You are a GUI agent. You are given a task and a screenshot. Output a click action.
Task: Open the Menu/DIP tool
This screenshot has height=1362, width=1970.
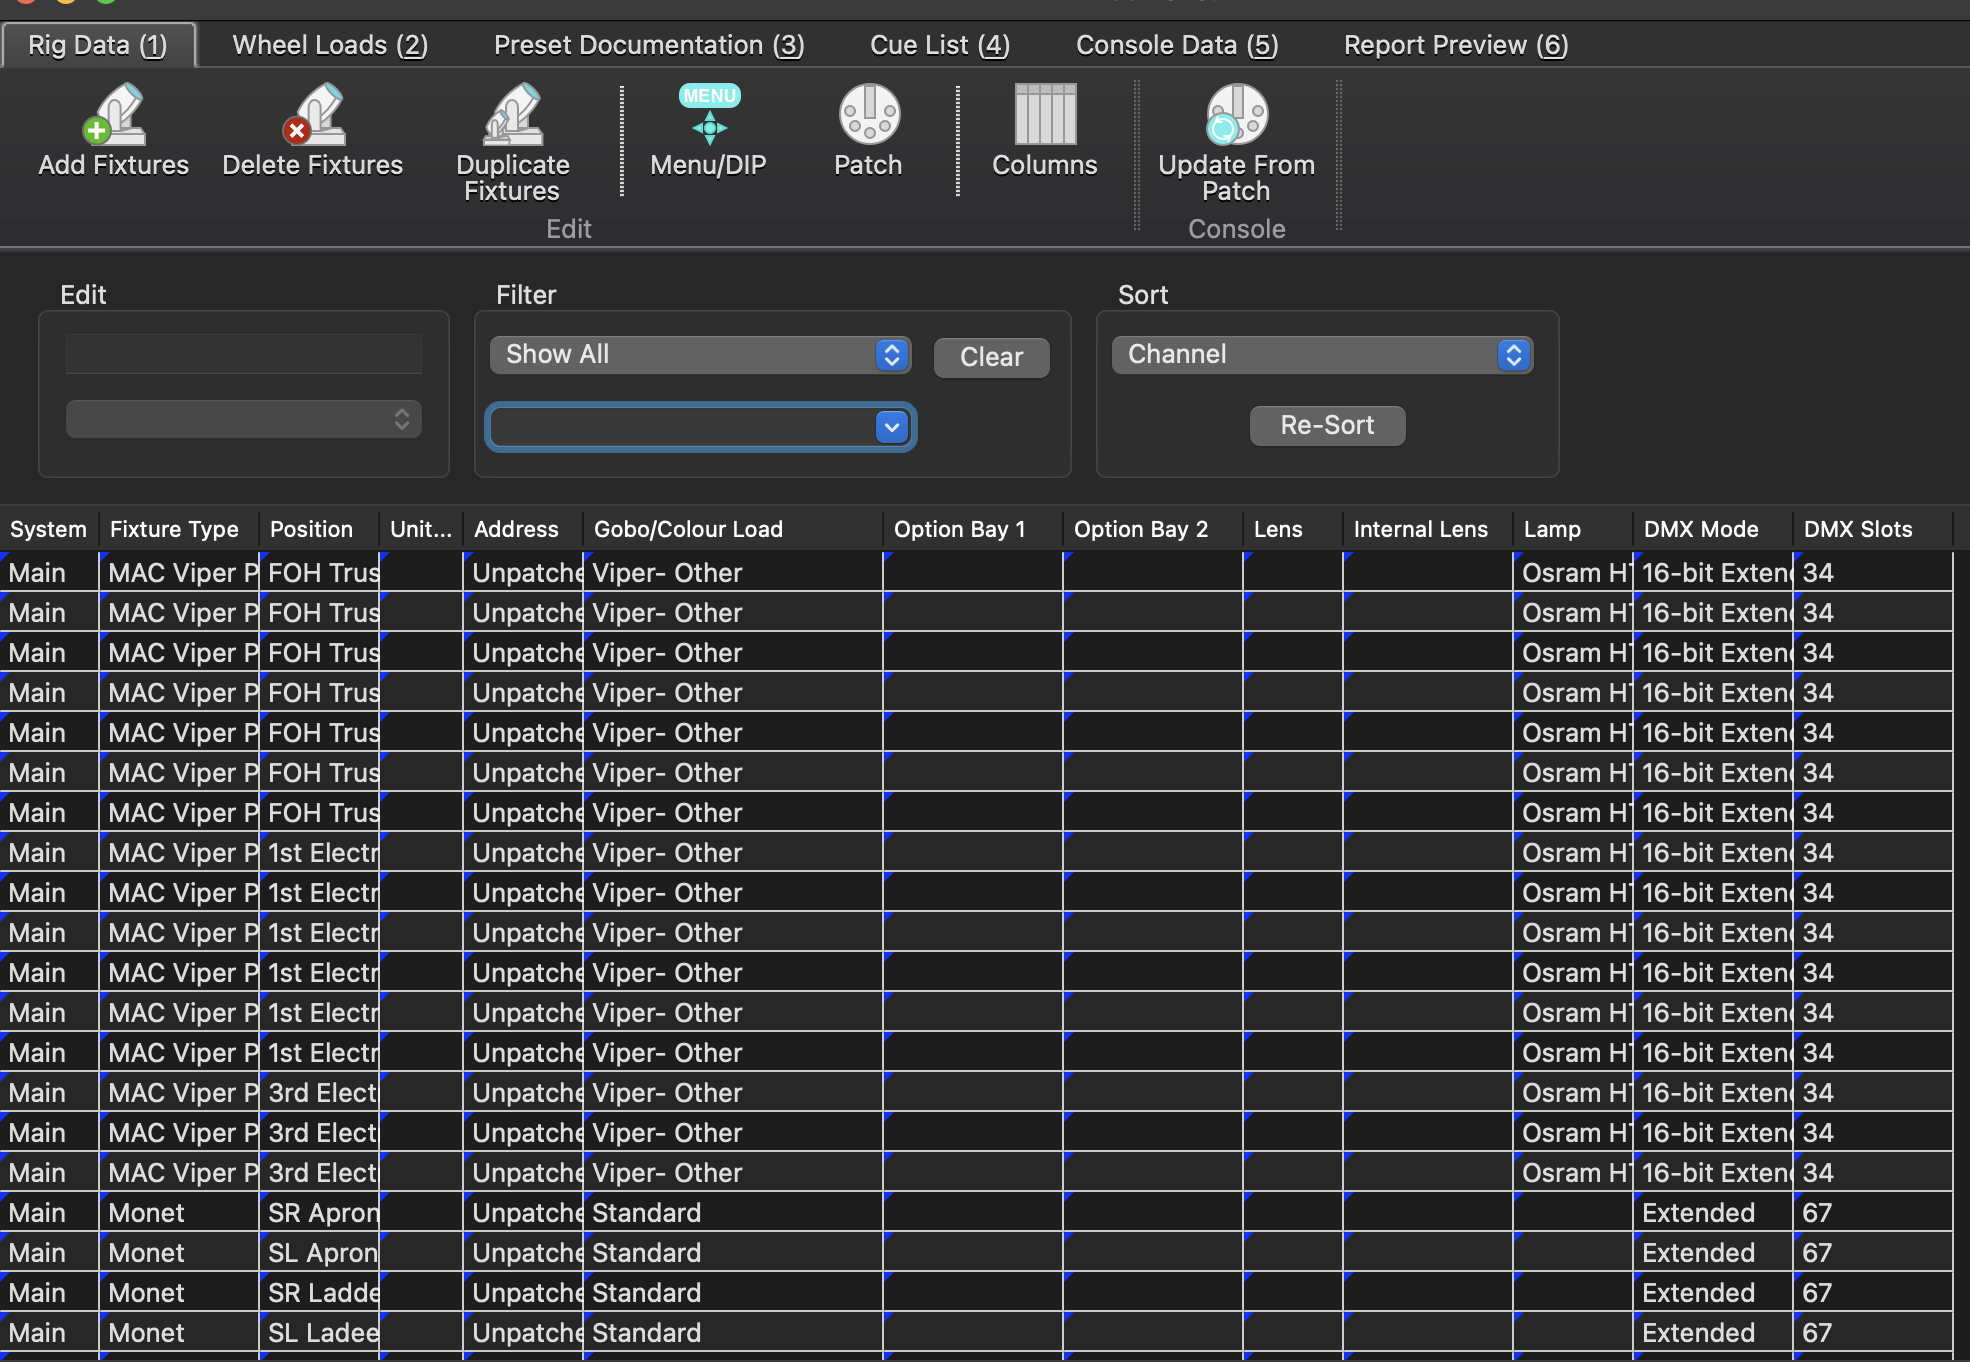[709, 116]
